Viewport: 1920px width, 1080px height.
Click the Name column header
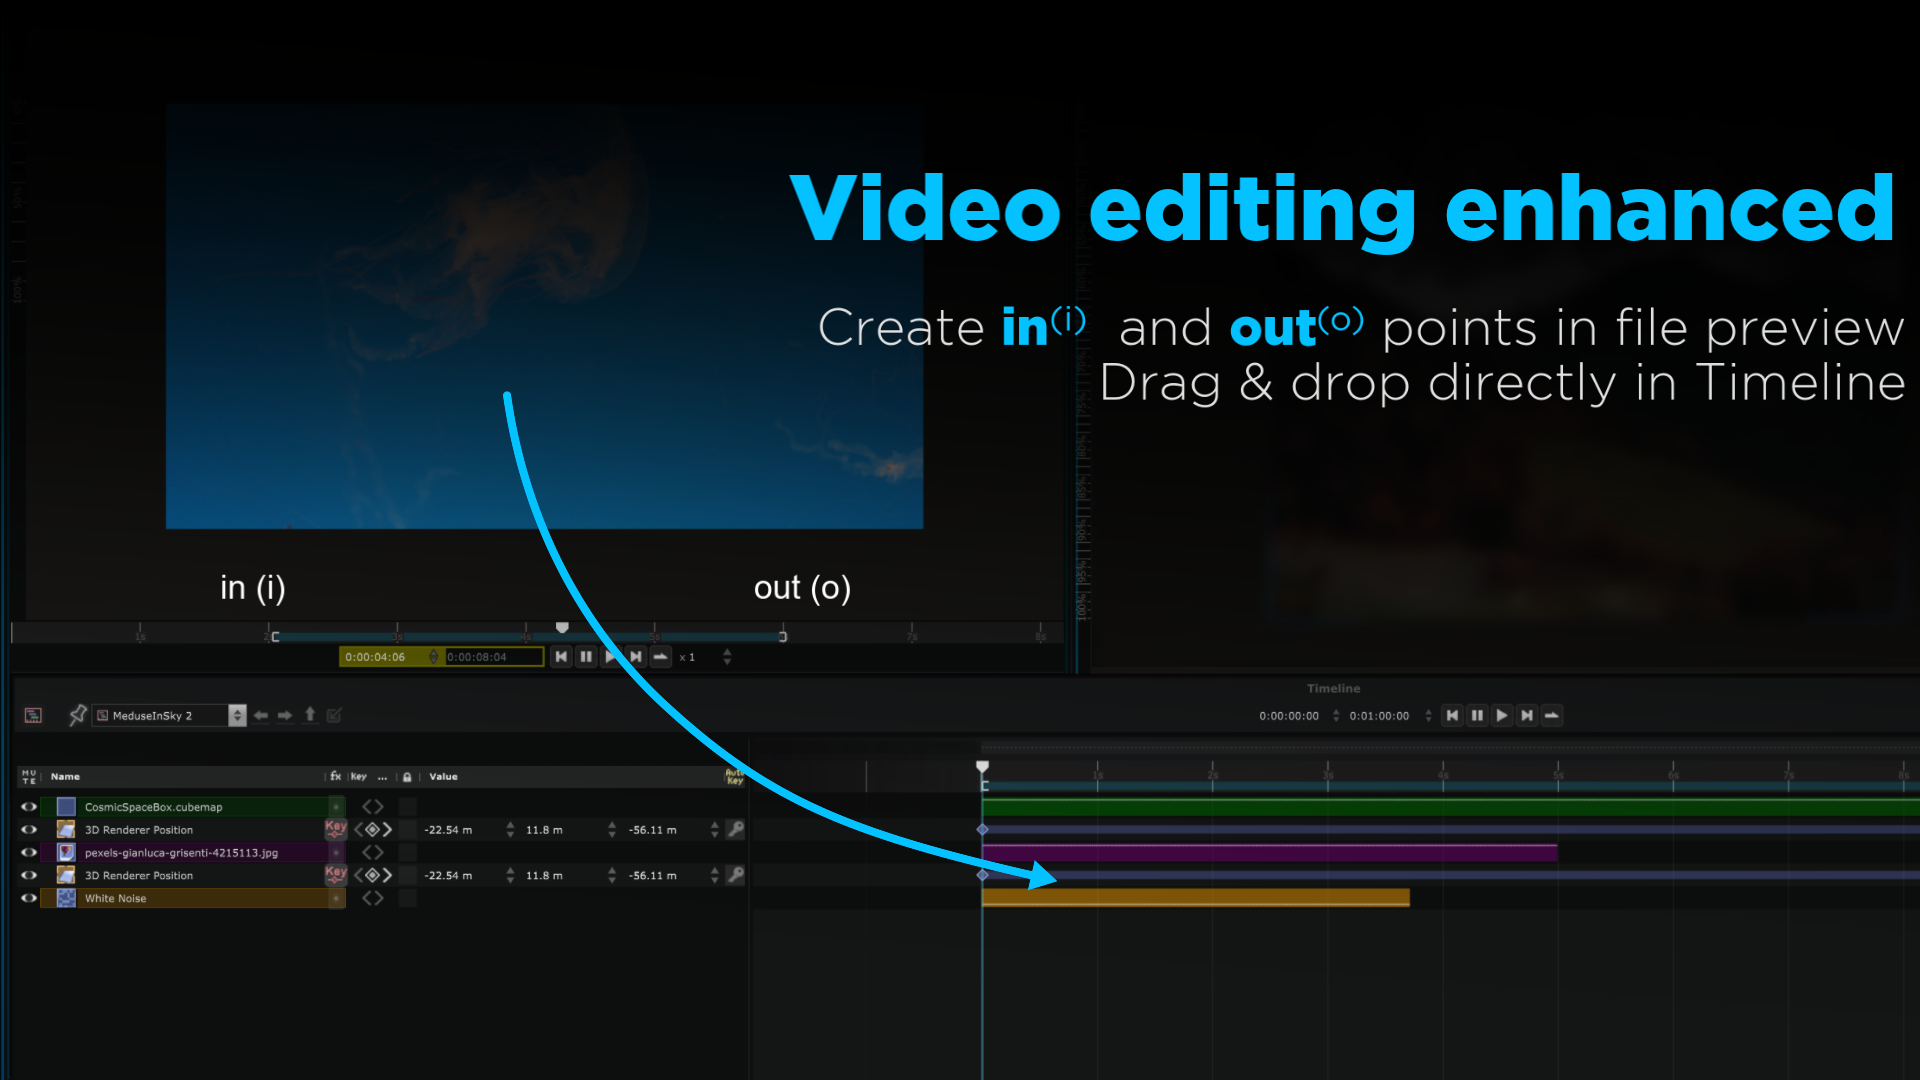pos(65,777)
